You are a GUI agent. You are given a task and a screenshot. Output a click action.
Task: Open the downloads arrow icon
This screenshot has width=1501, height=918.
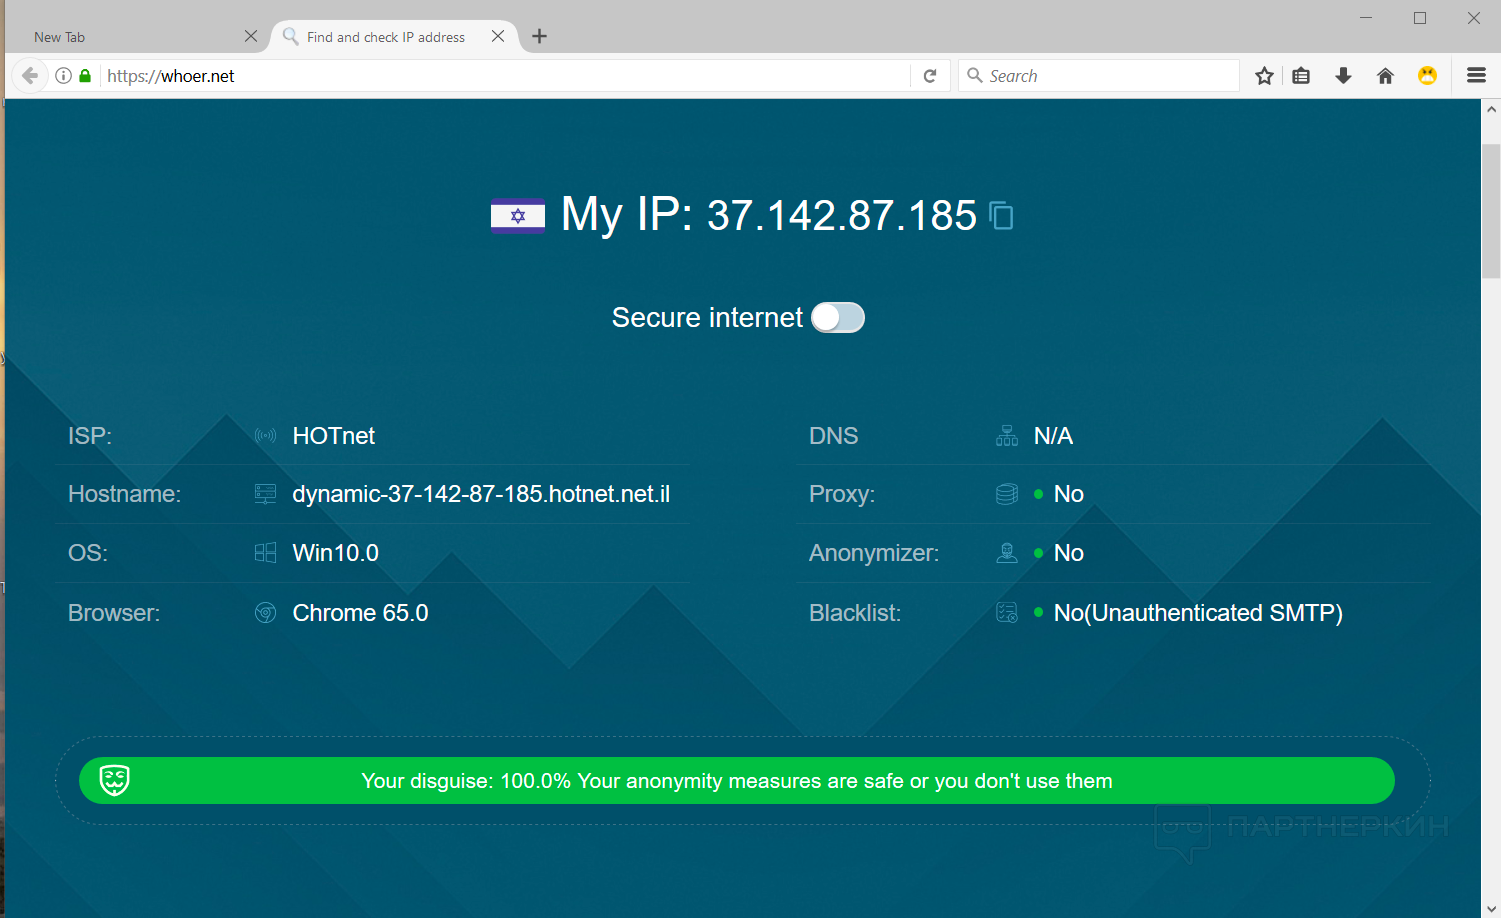(1344, 76)
